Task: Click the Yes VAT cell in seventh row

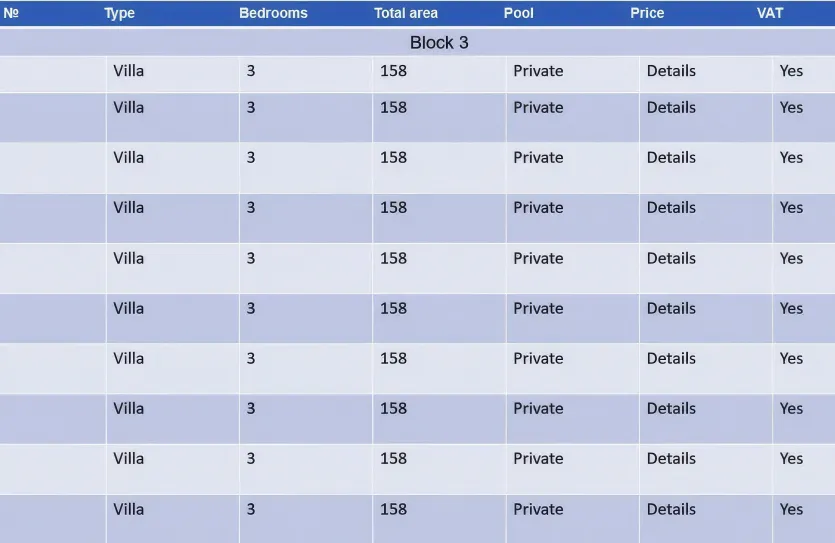Action: (x=791, y=358)
